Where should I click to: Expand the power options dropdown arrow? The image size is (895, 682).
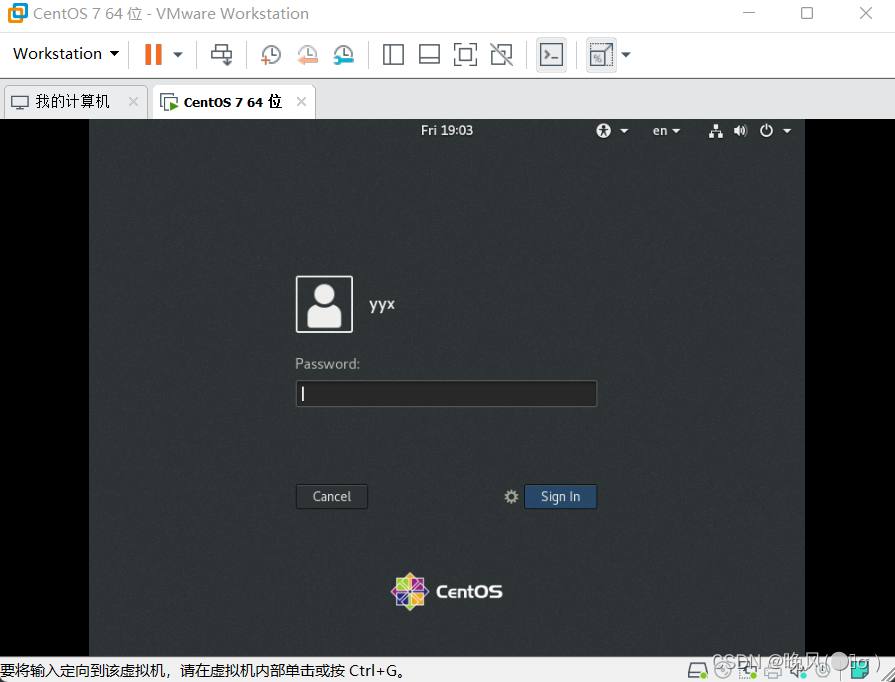point(178,55)
